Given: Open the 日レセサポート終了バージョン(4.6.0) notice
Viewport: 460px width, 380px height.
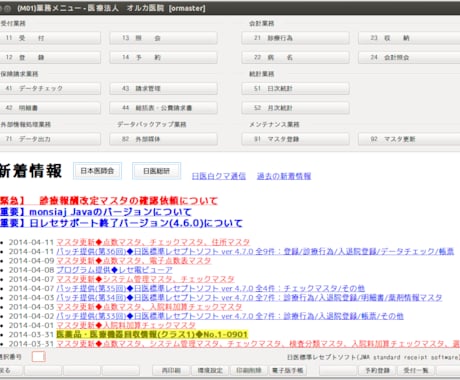Looking at the screenshot, I should [121, 223].
